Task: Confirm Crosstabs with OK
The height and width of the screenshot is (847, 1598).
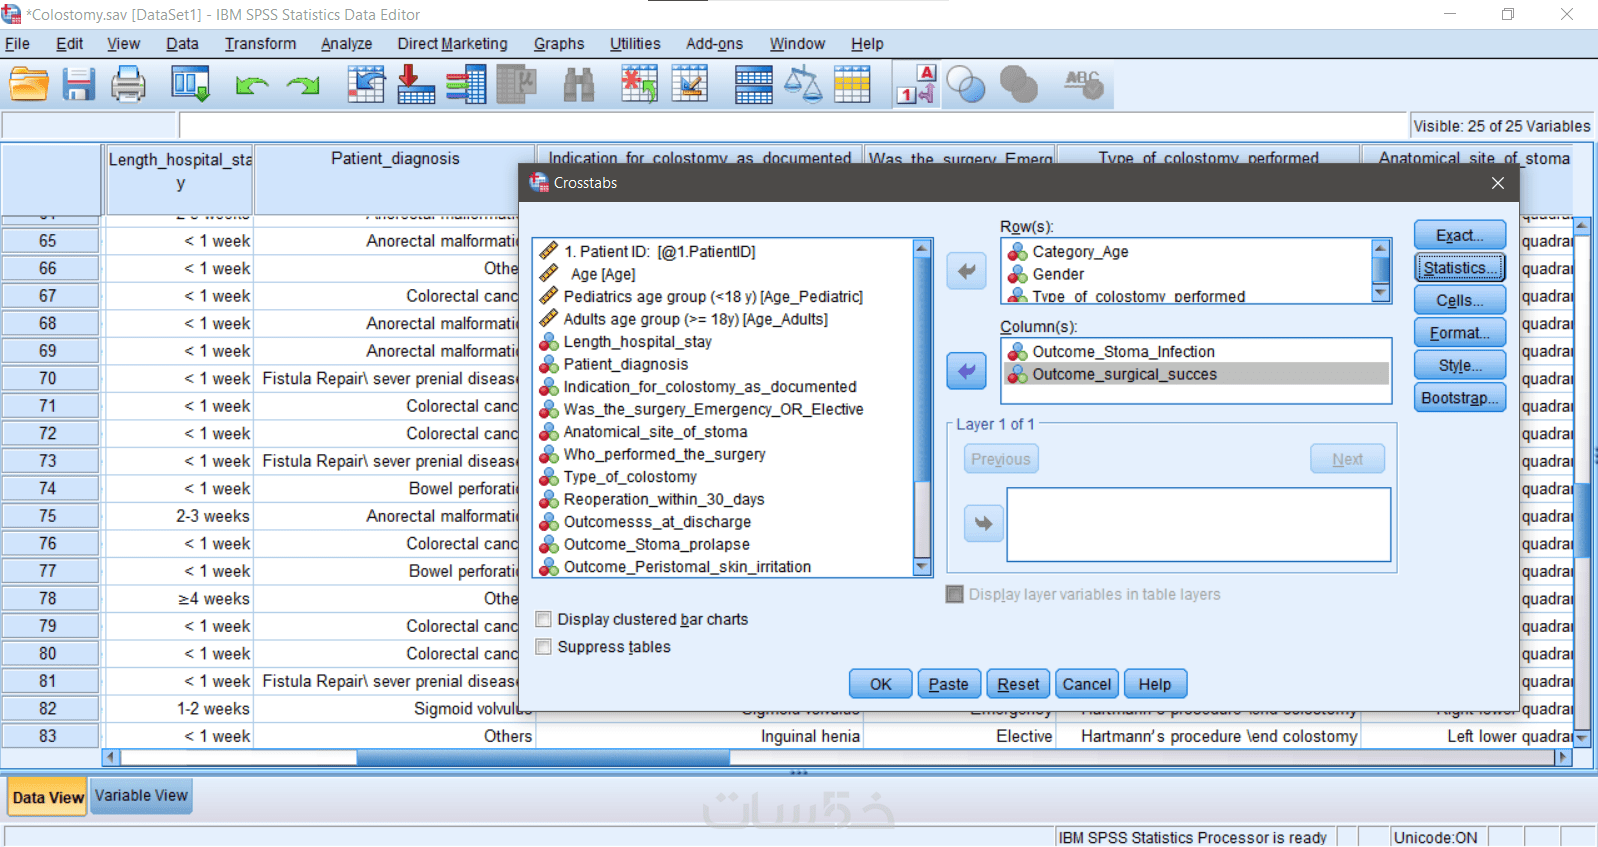Action: [x=881, y=684]
